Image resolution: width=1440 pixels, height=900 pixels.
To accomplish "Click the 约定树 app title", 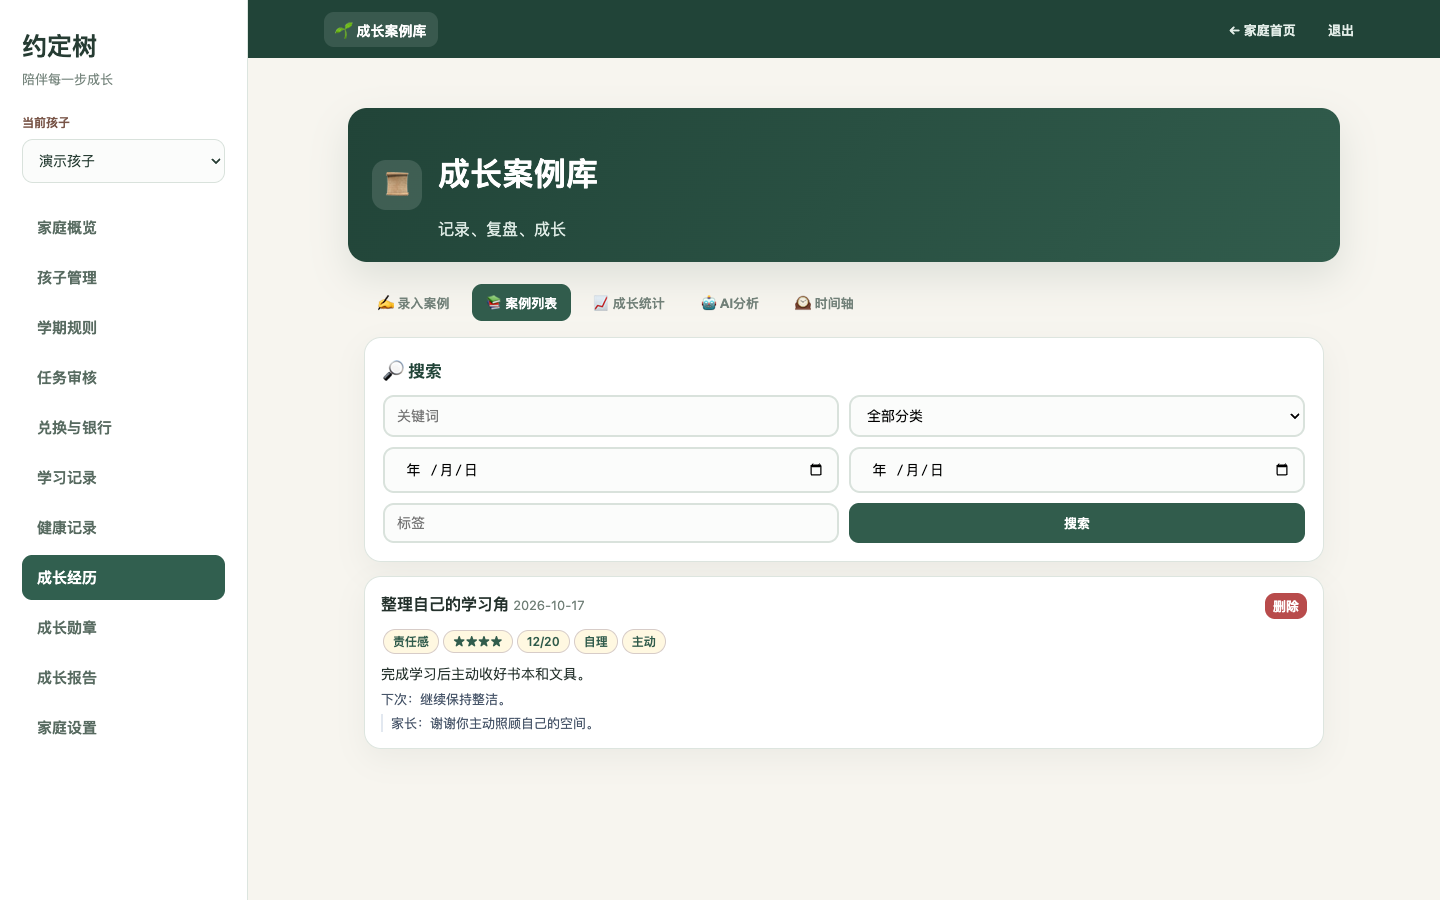I will click(x=60, y=46).
